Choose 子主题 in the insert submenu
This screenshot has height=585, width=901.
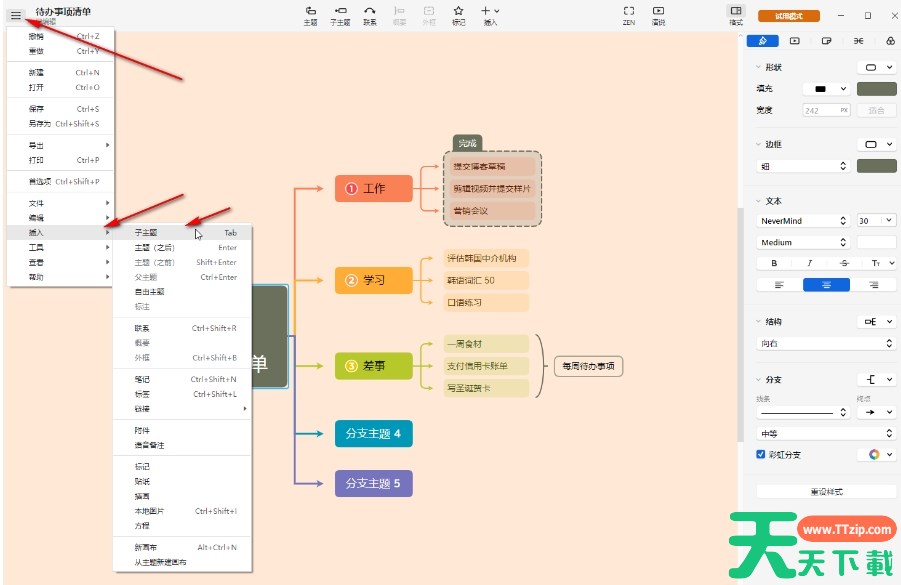click(153, 232)
